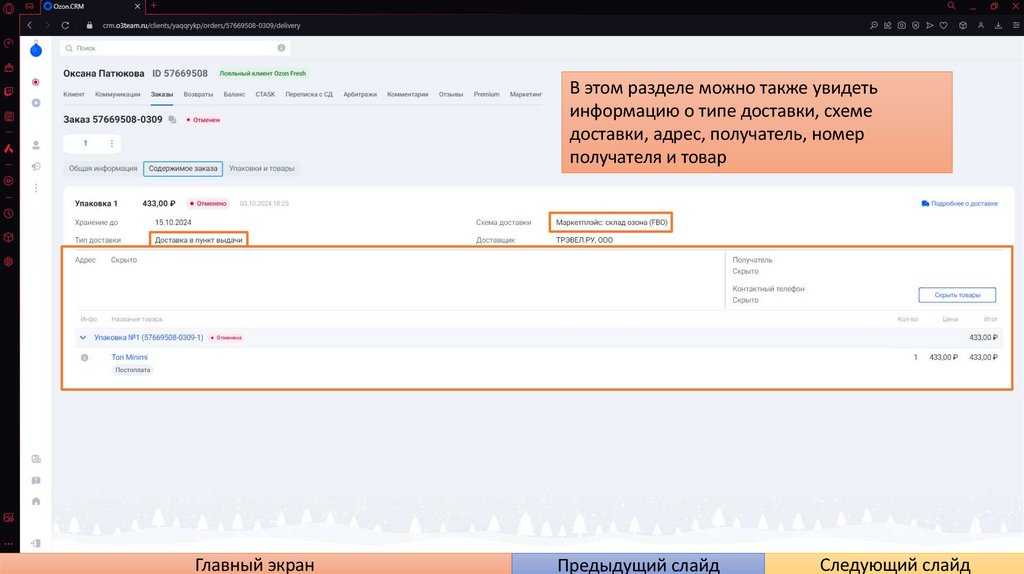The image size is (1024, 574).
Task: Open the Premium tab
Action: (x=487, y=94)
